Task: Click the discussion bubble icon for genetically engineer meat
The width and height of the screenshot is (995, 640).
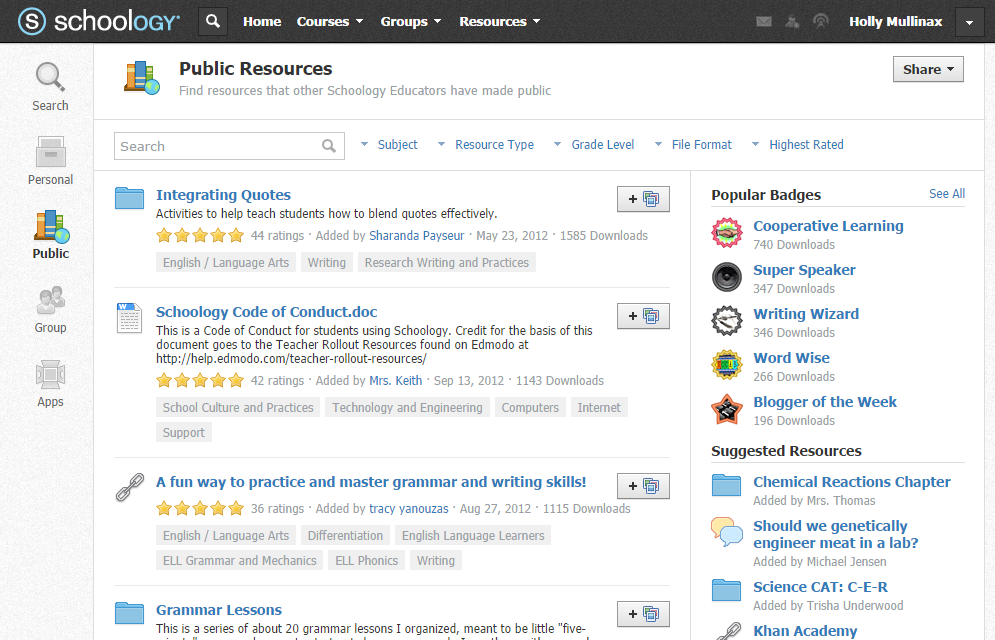Action: click(727, 532)
